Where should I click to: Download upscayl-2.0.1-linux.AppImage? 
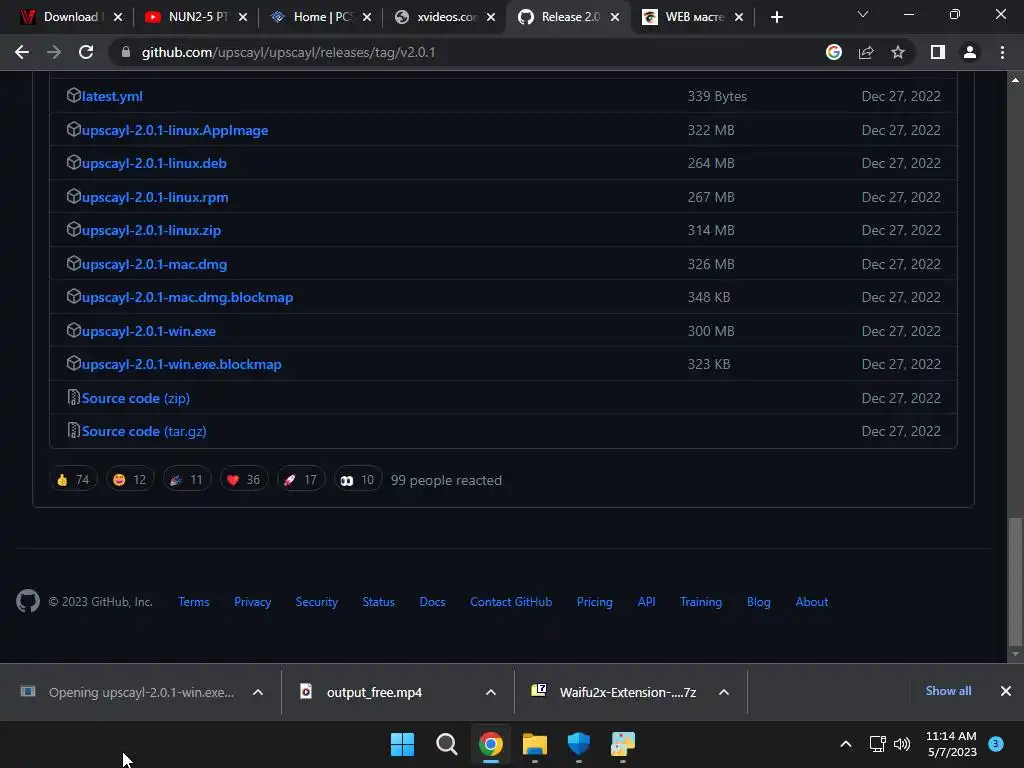(174, 130)
